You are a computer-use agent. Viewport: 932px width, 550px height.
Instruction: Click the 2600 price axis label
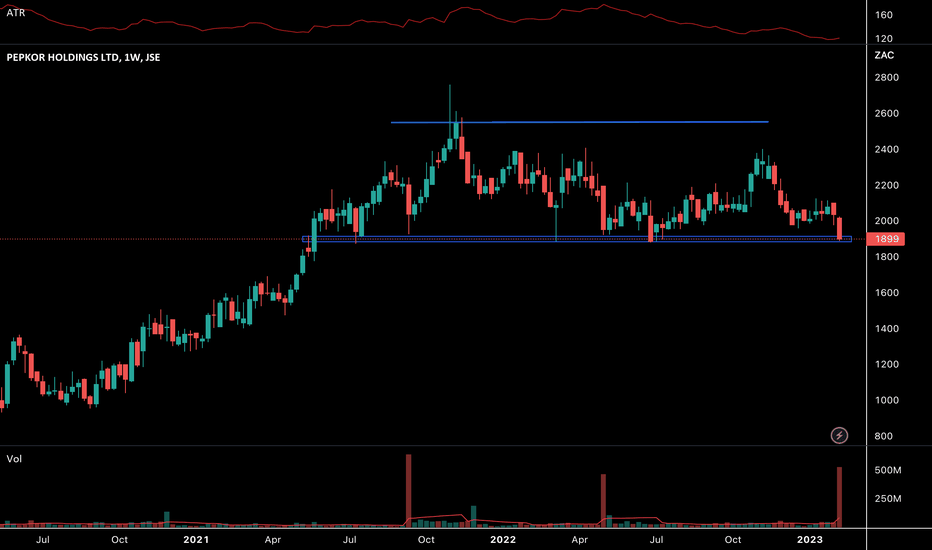click(886, 114)
